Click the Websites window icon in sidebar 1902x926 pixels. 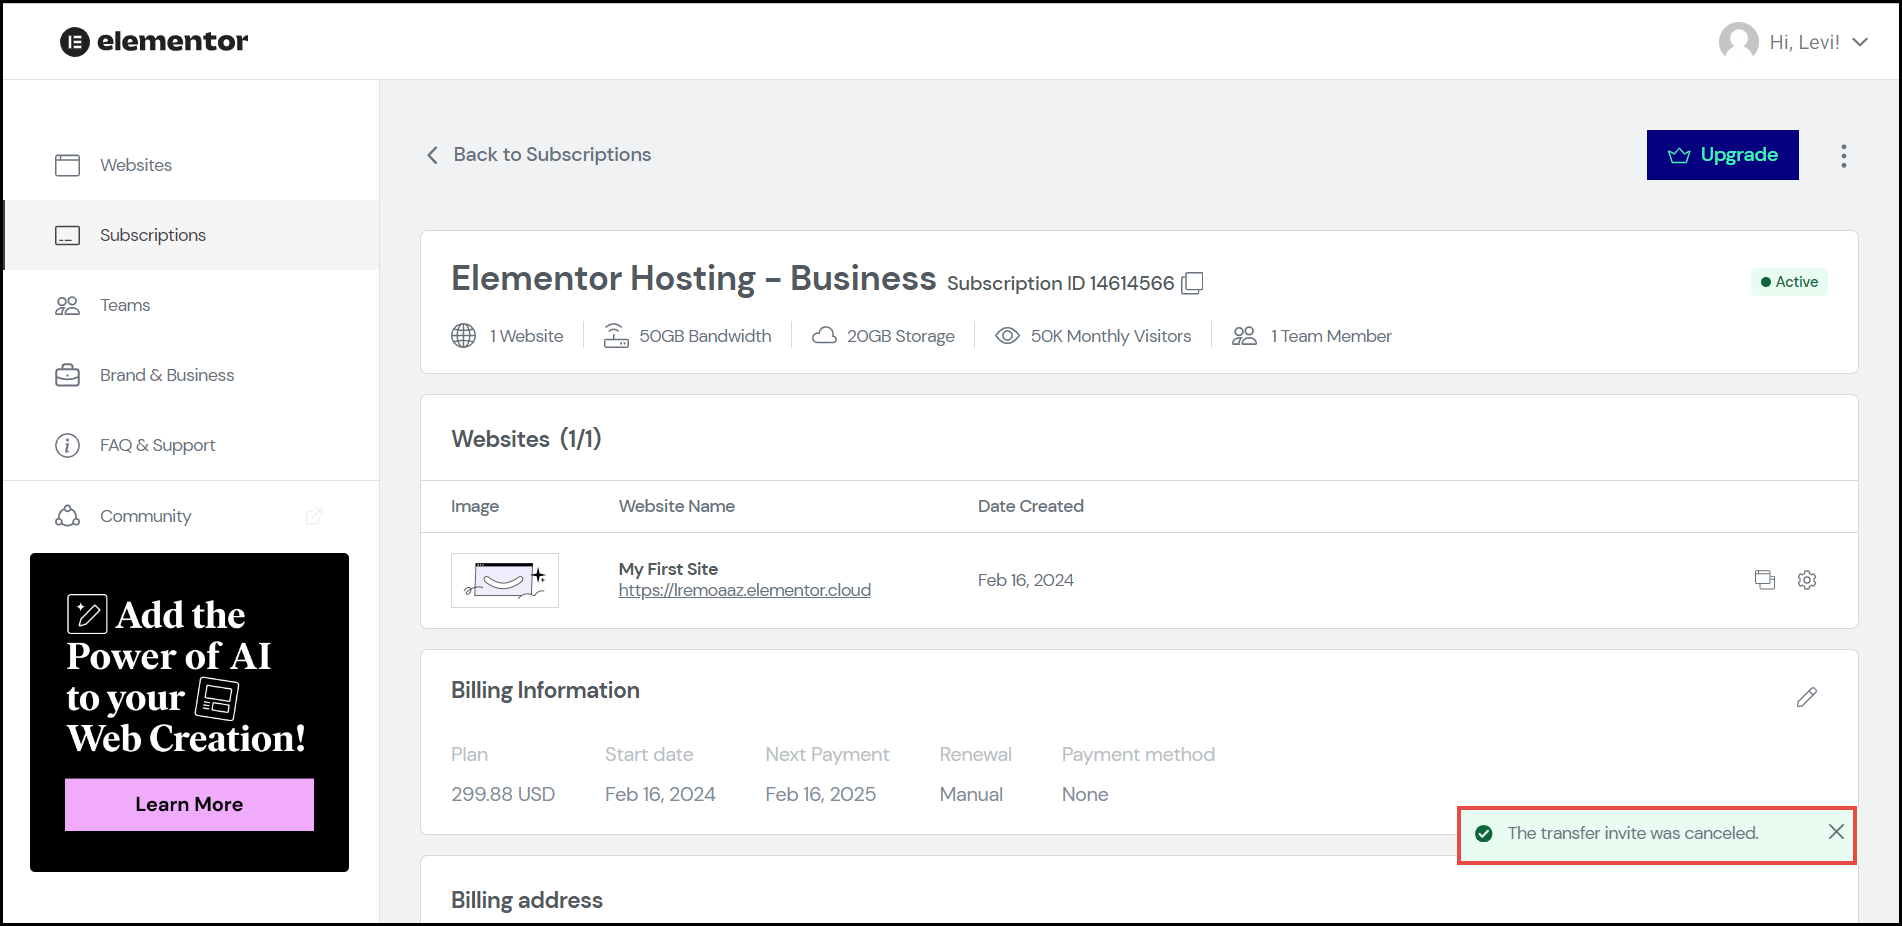(68, 165)
